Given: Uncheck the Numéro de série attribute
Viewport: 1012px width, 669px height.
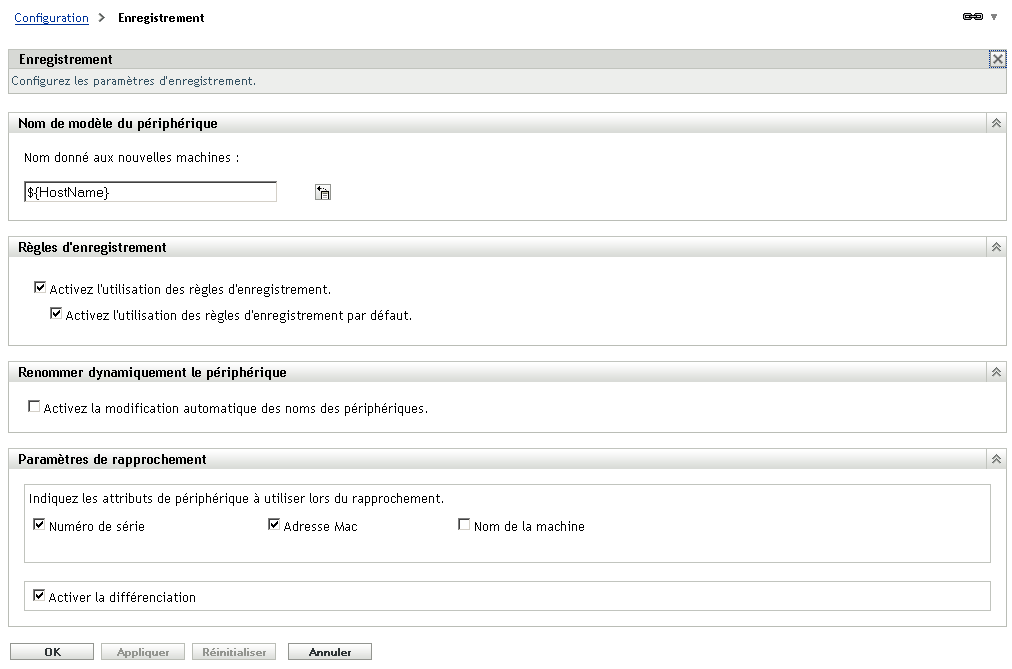Looking at the screenshot, I should coord(40,523).
